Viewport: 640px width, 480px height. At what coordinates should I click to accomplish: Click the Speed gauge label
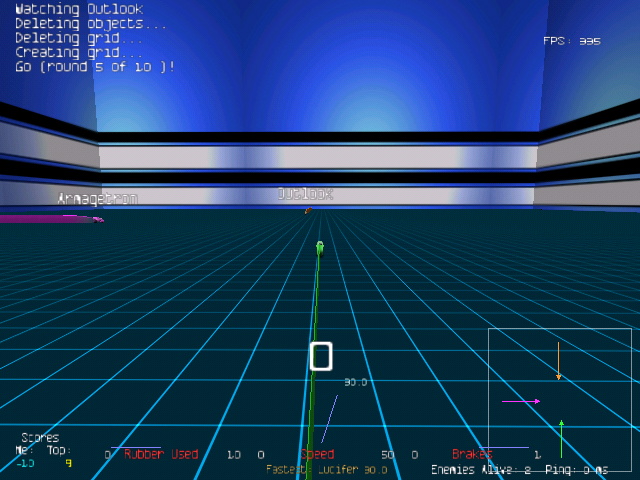point(319,454)
